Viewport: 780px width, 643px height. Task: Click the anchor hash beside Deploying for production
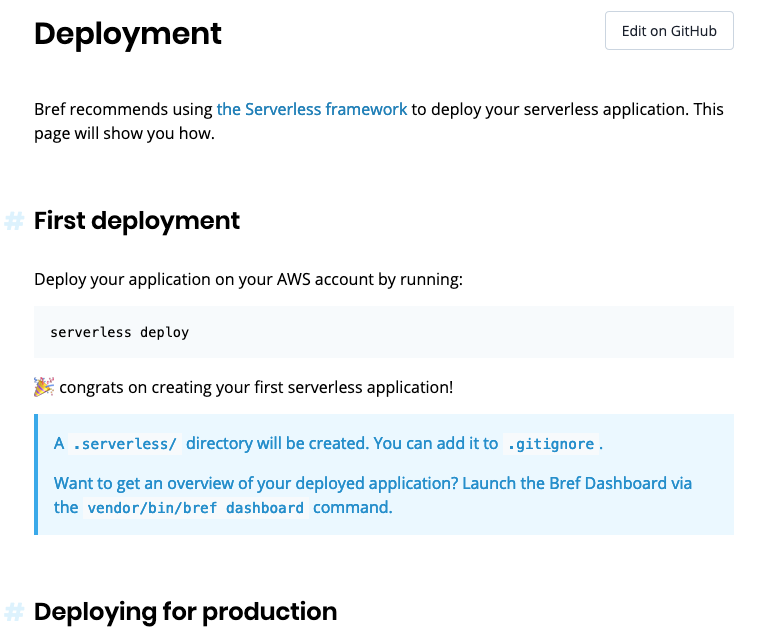[x=14, y=612]
